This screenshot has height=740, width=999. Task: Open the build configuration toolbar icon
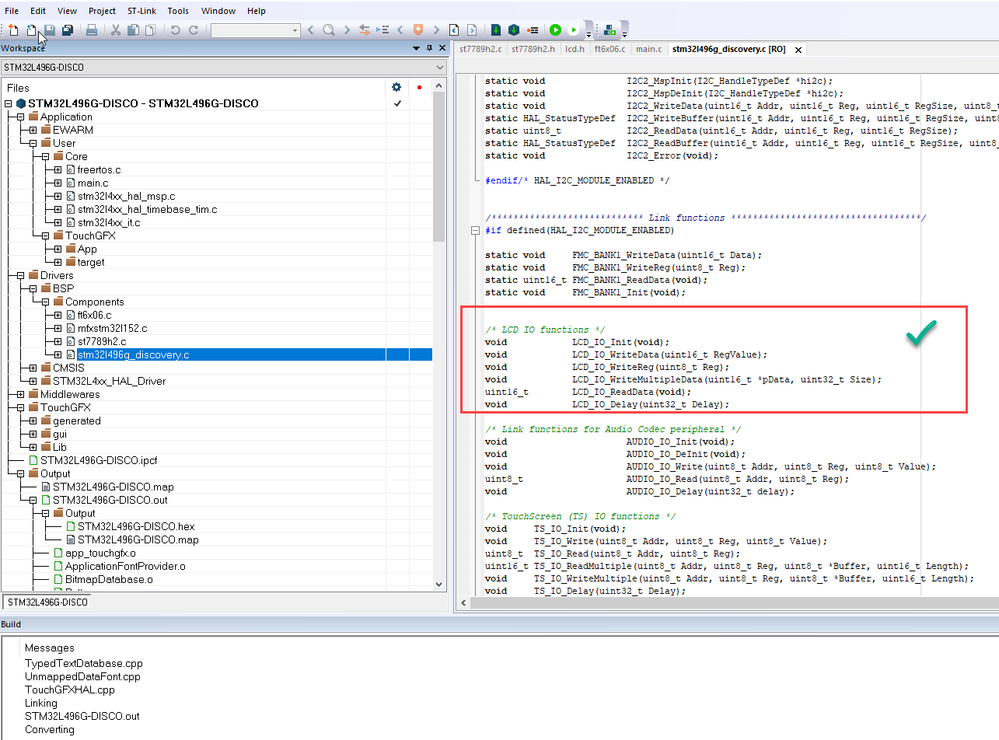click(610, 30)
